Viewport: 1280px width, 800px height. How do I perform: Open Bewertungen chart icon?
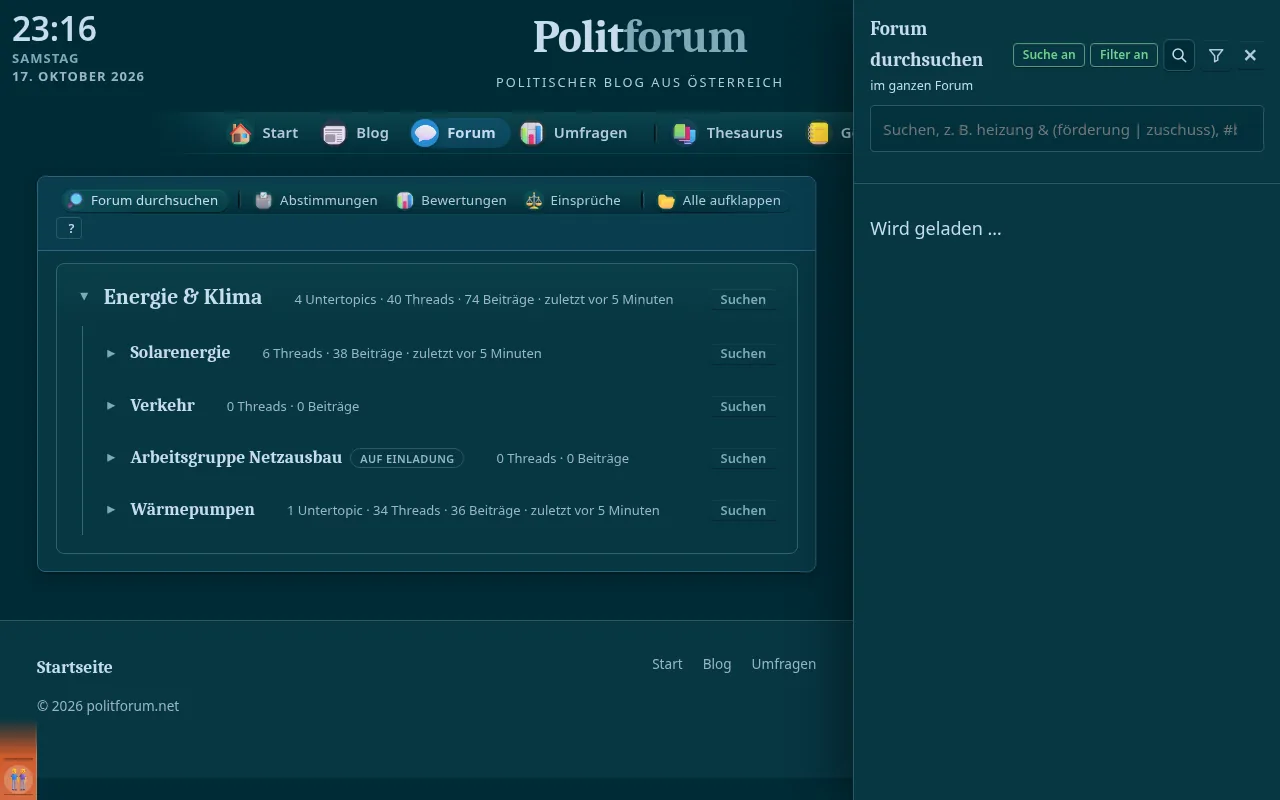404,201
